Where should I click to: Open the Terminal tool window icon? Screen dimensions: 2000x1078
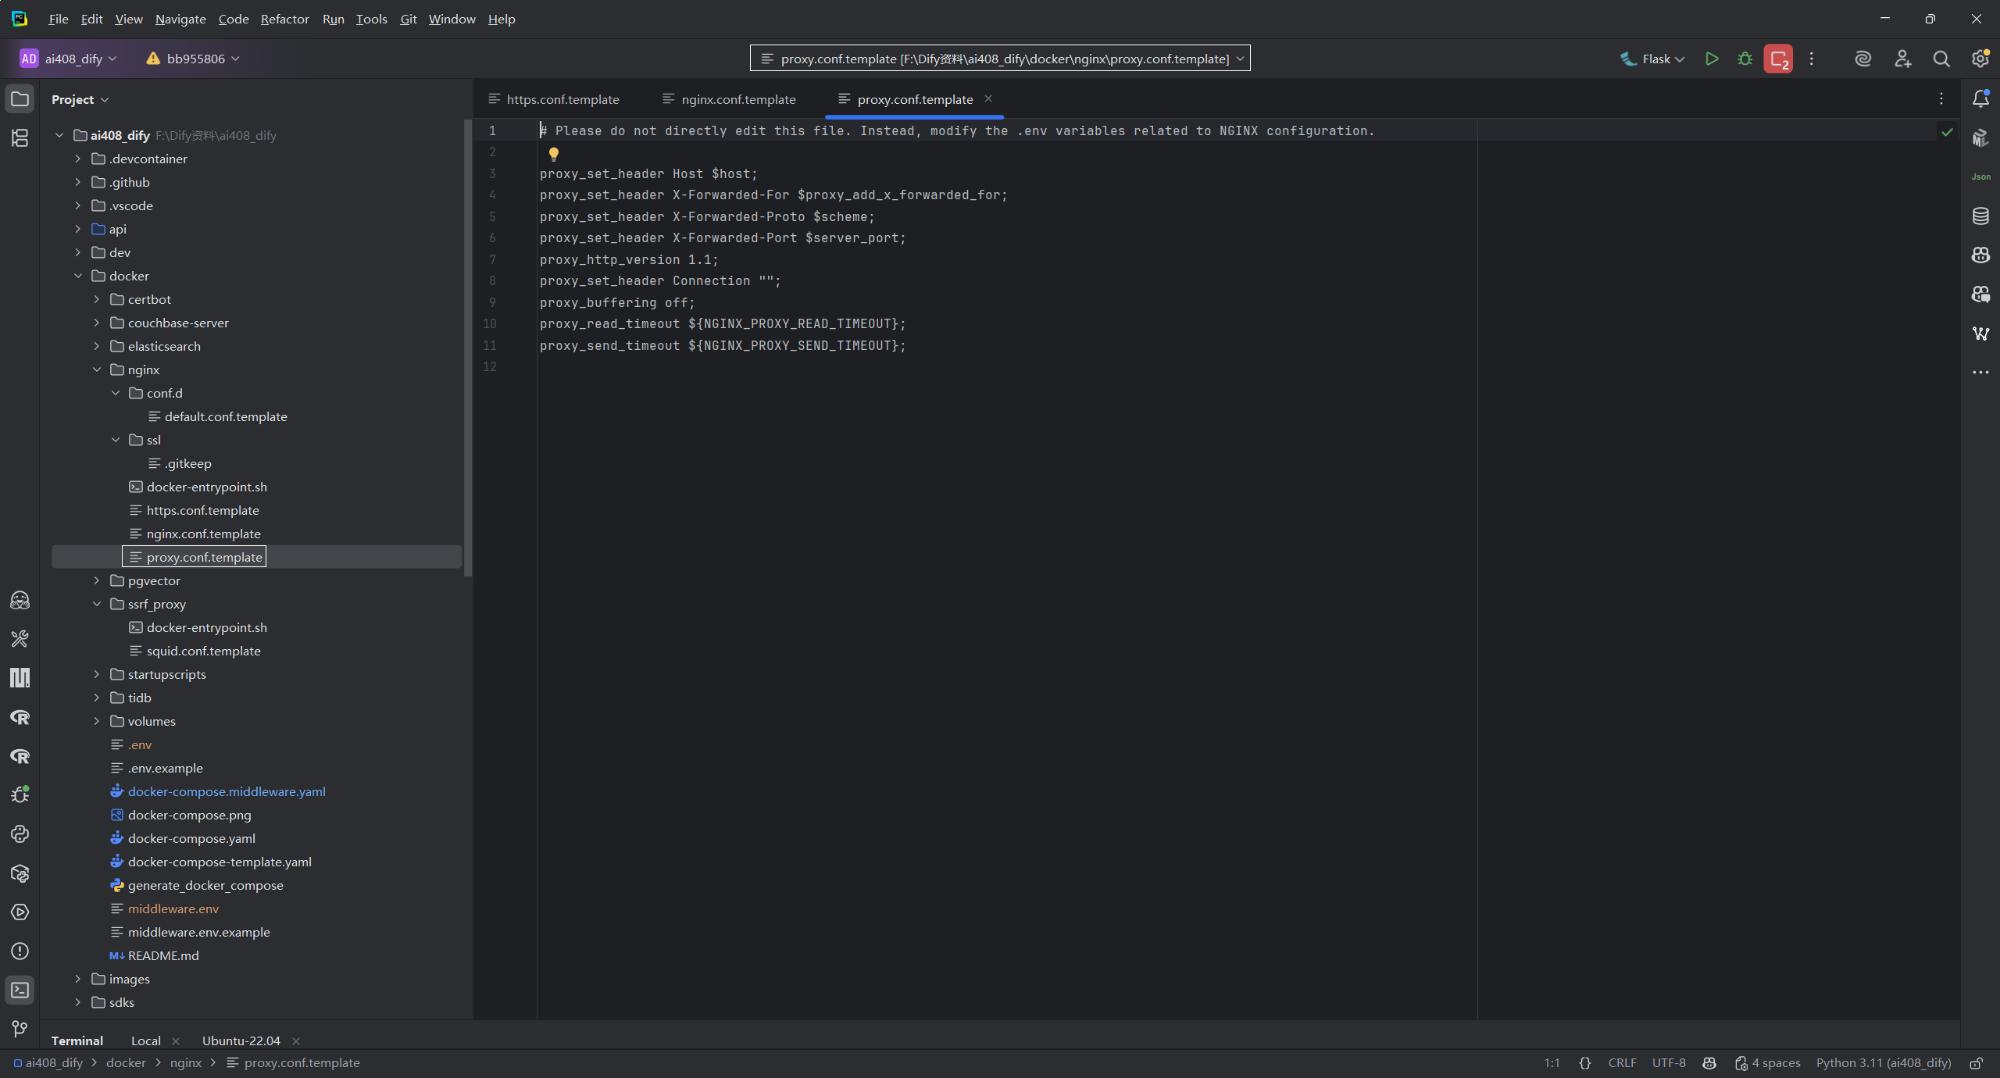point(20,990)
